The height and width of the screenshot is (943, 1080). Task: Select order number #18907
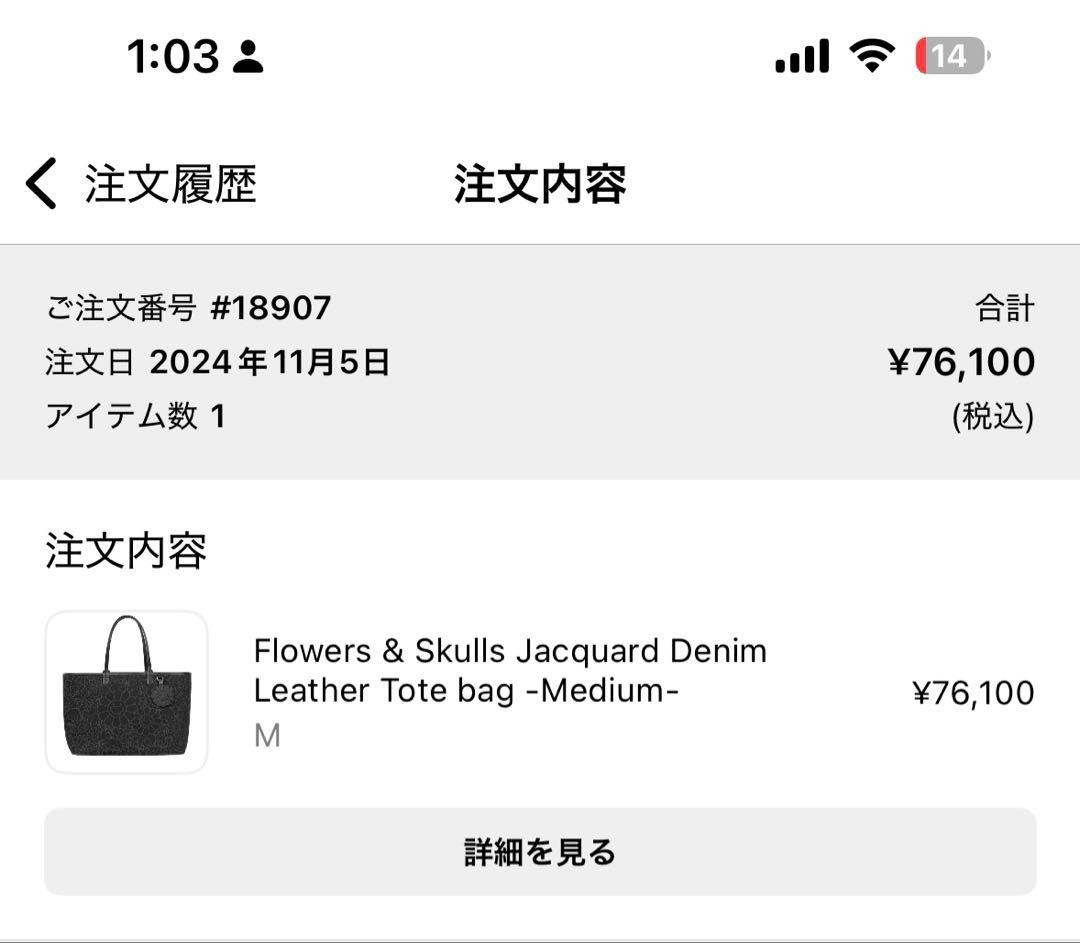click(270, 308)
